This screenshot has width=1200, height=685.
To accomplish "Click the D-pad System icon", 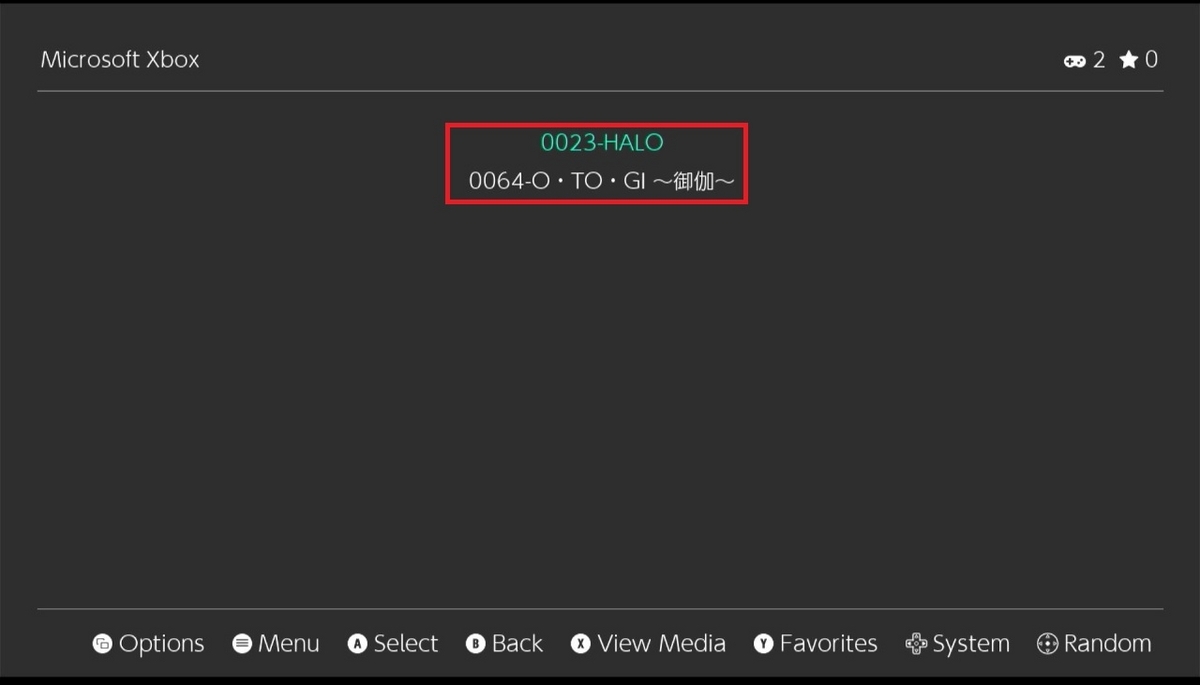I will click(916, 644).
